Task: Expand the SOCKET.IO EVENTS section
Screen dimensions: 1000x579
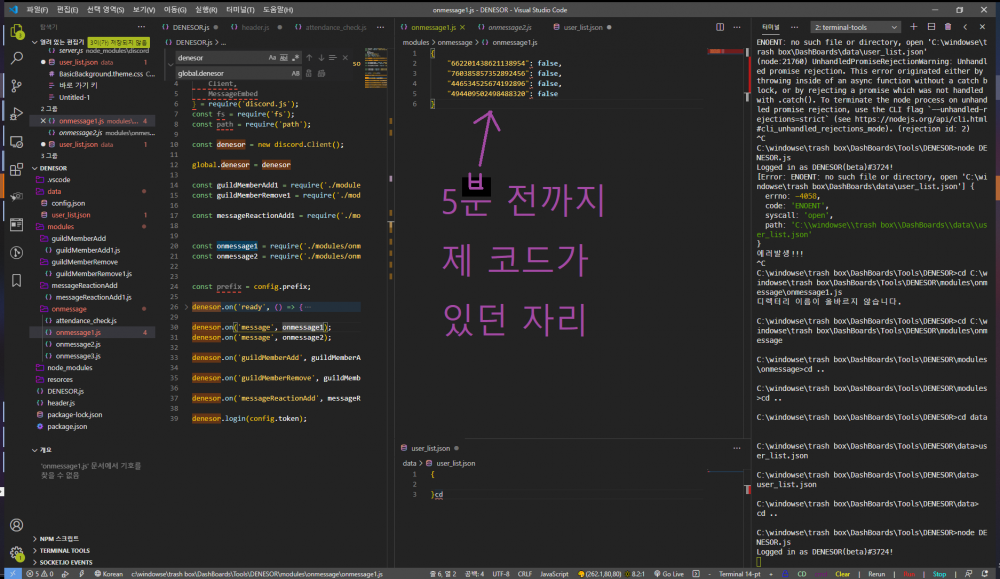Action: point(34,562)
